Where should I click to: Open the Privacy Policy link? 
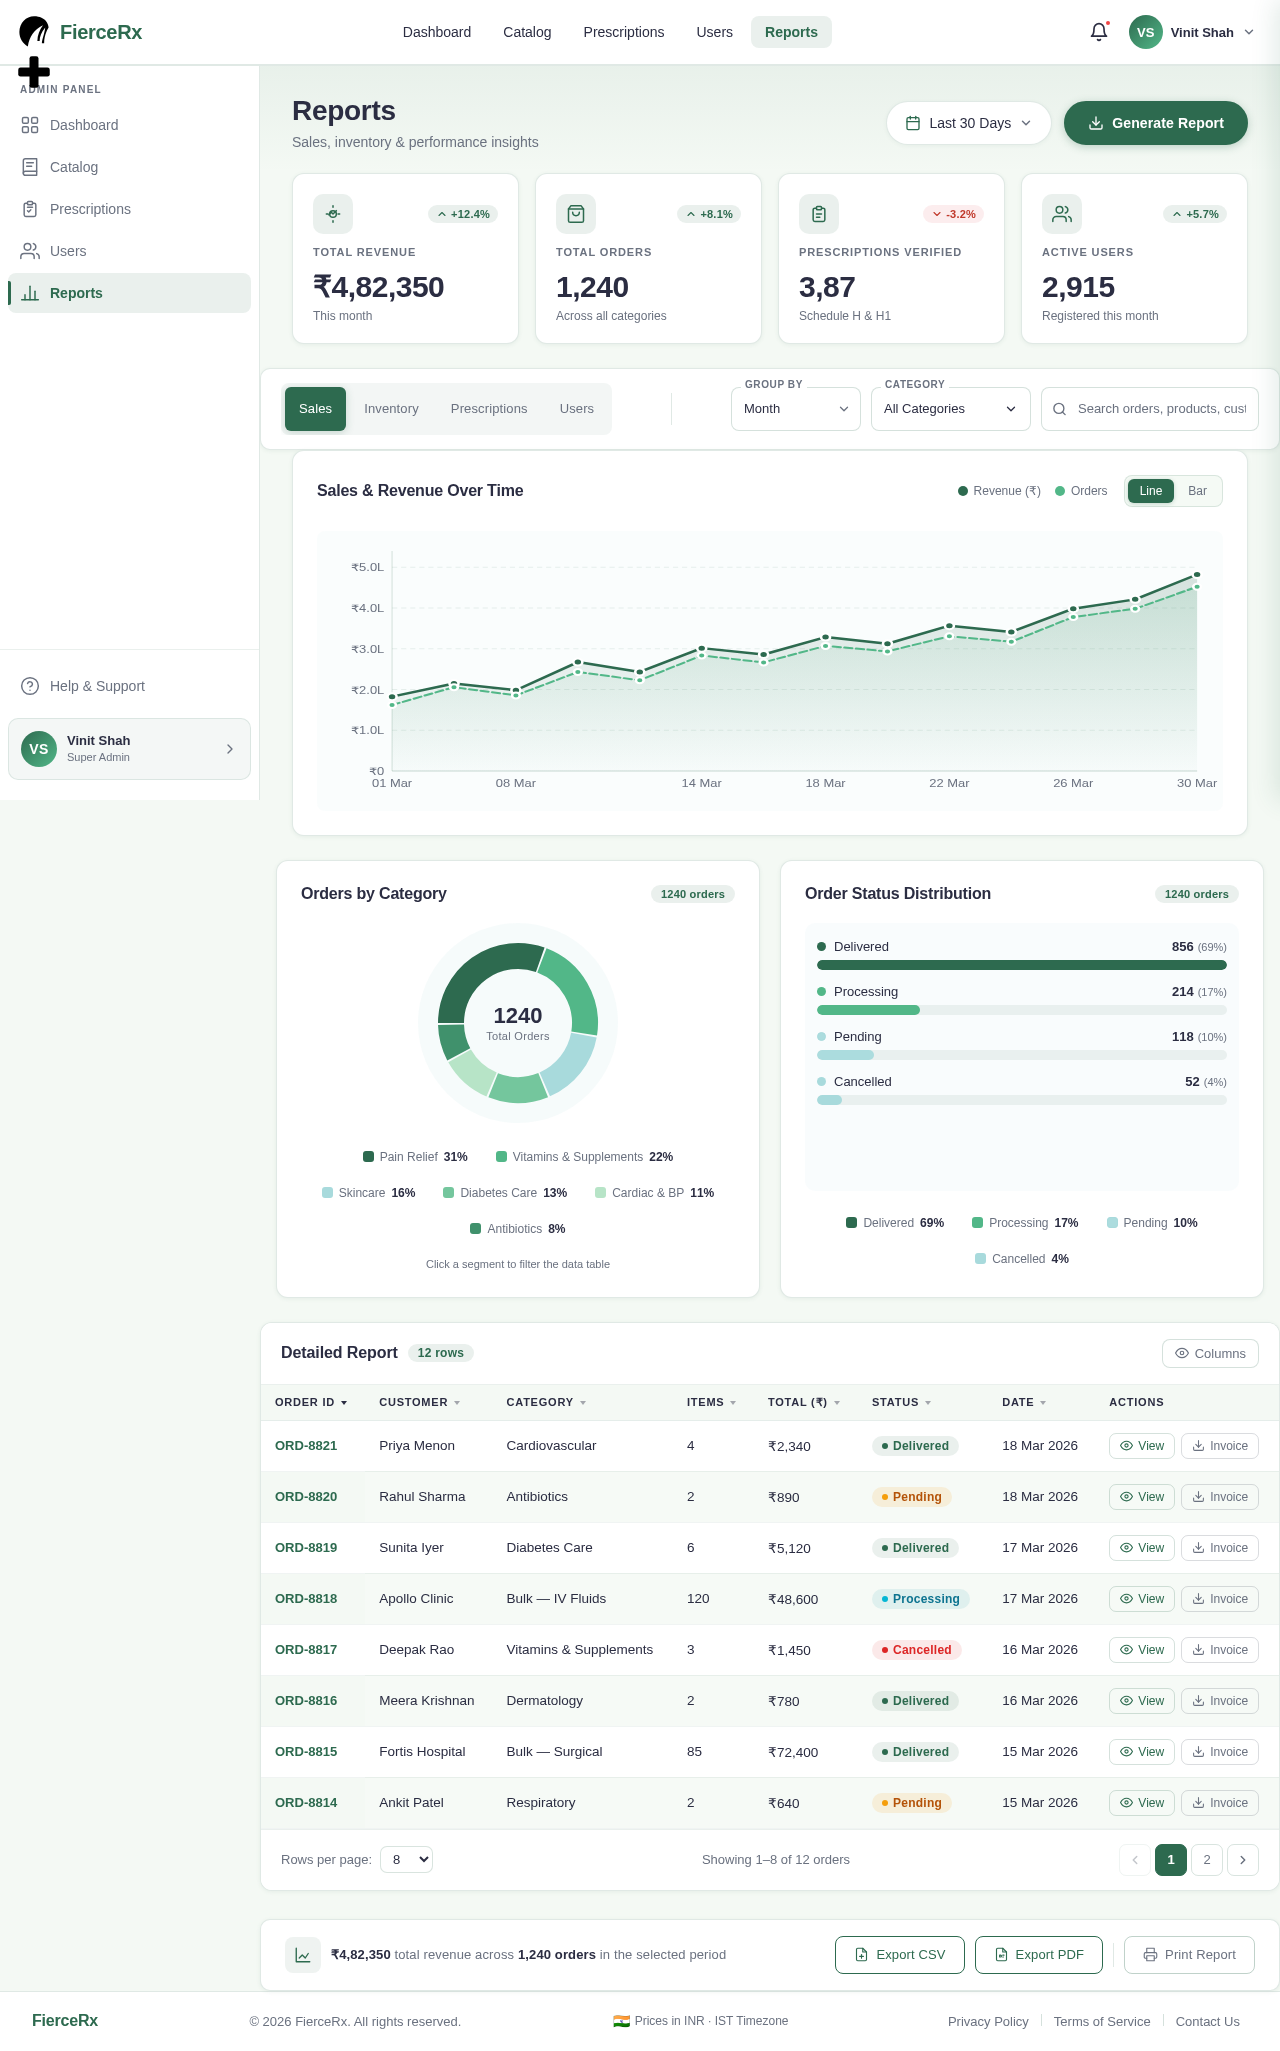pyautogui.click(x=988, y=2021)
